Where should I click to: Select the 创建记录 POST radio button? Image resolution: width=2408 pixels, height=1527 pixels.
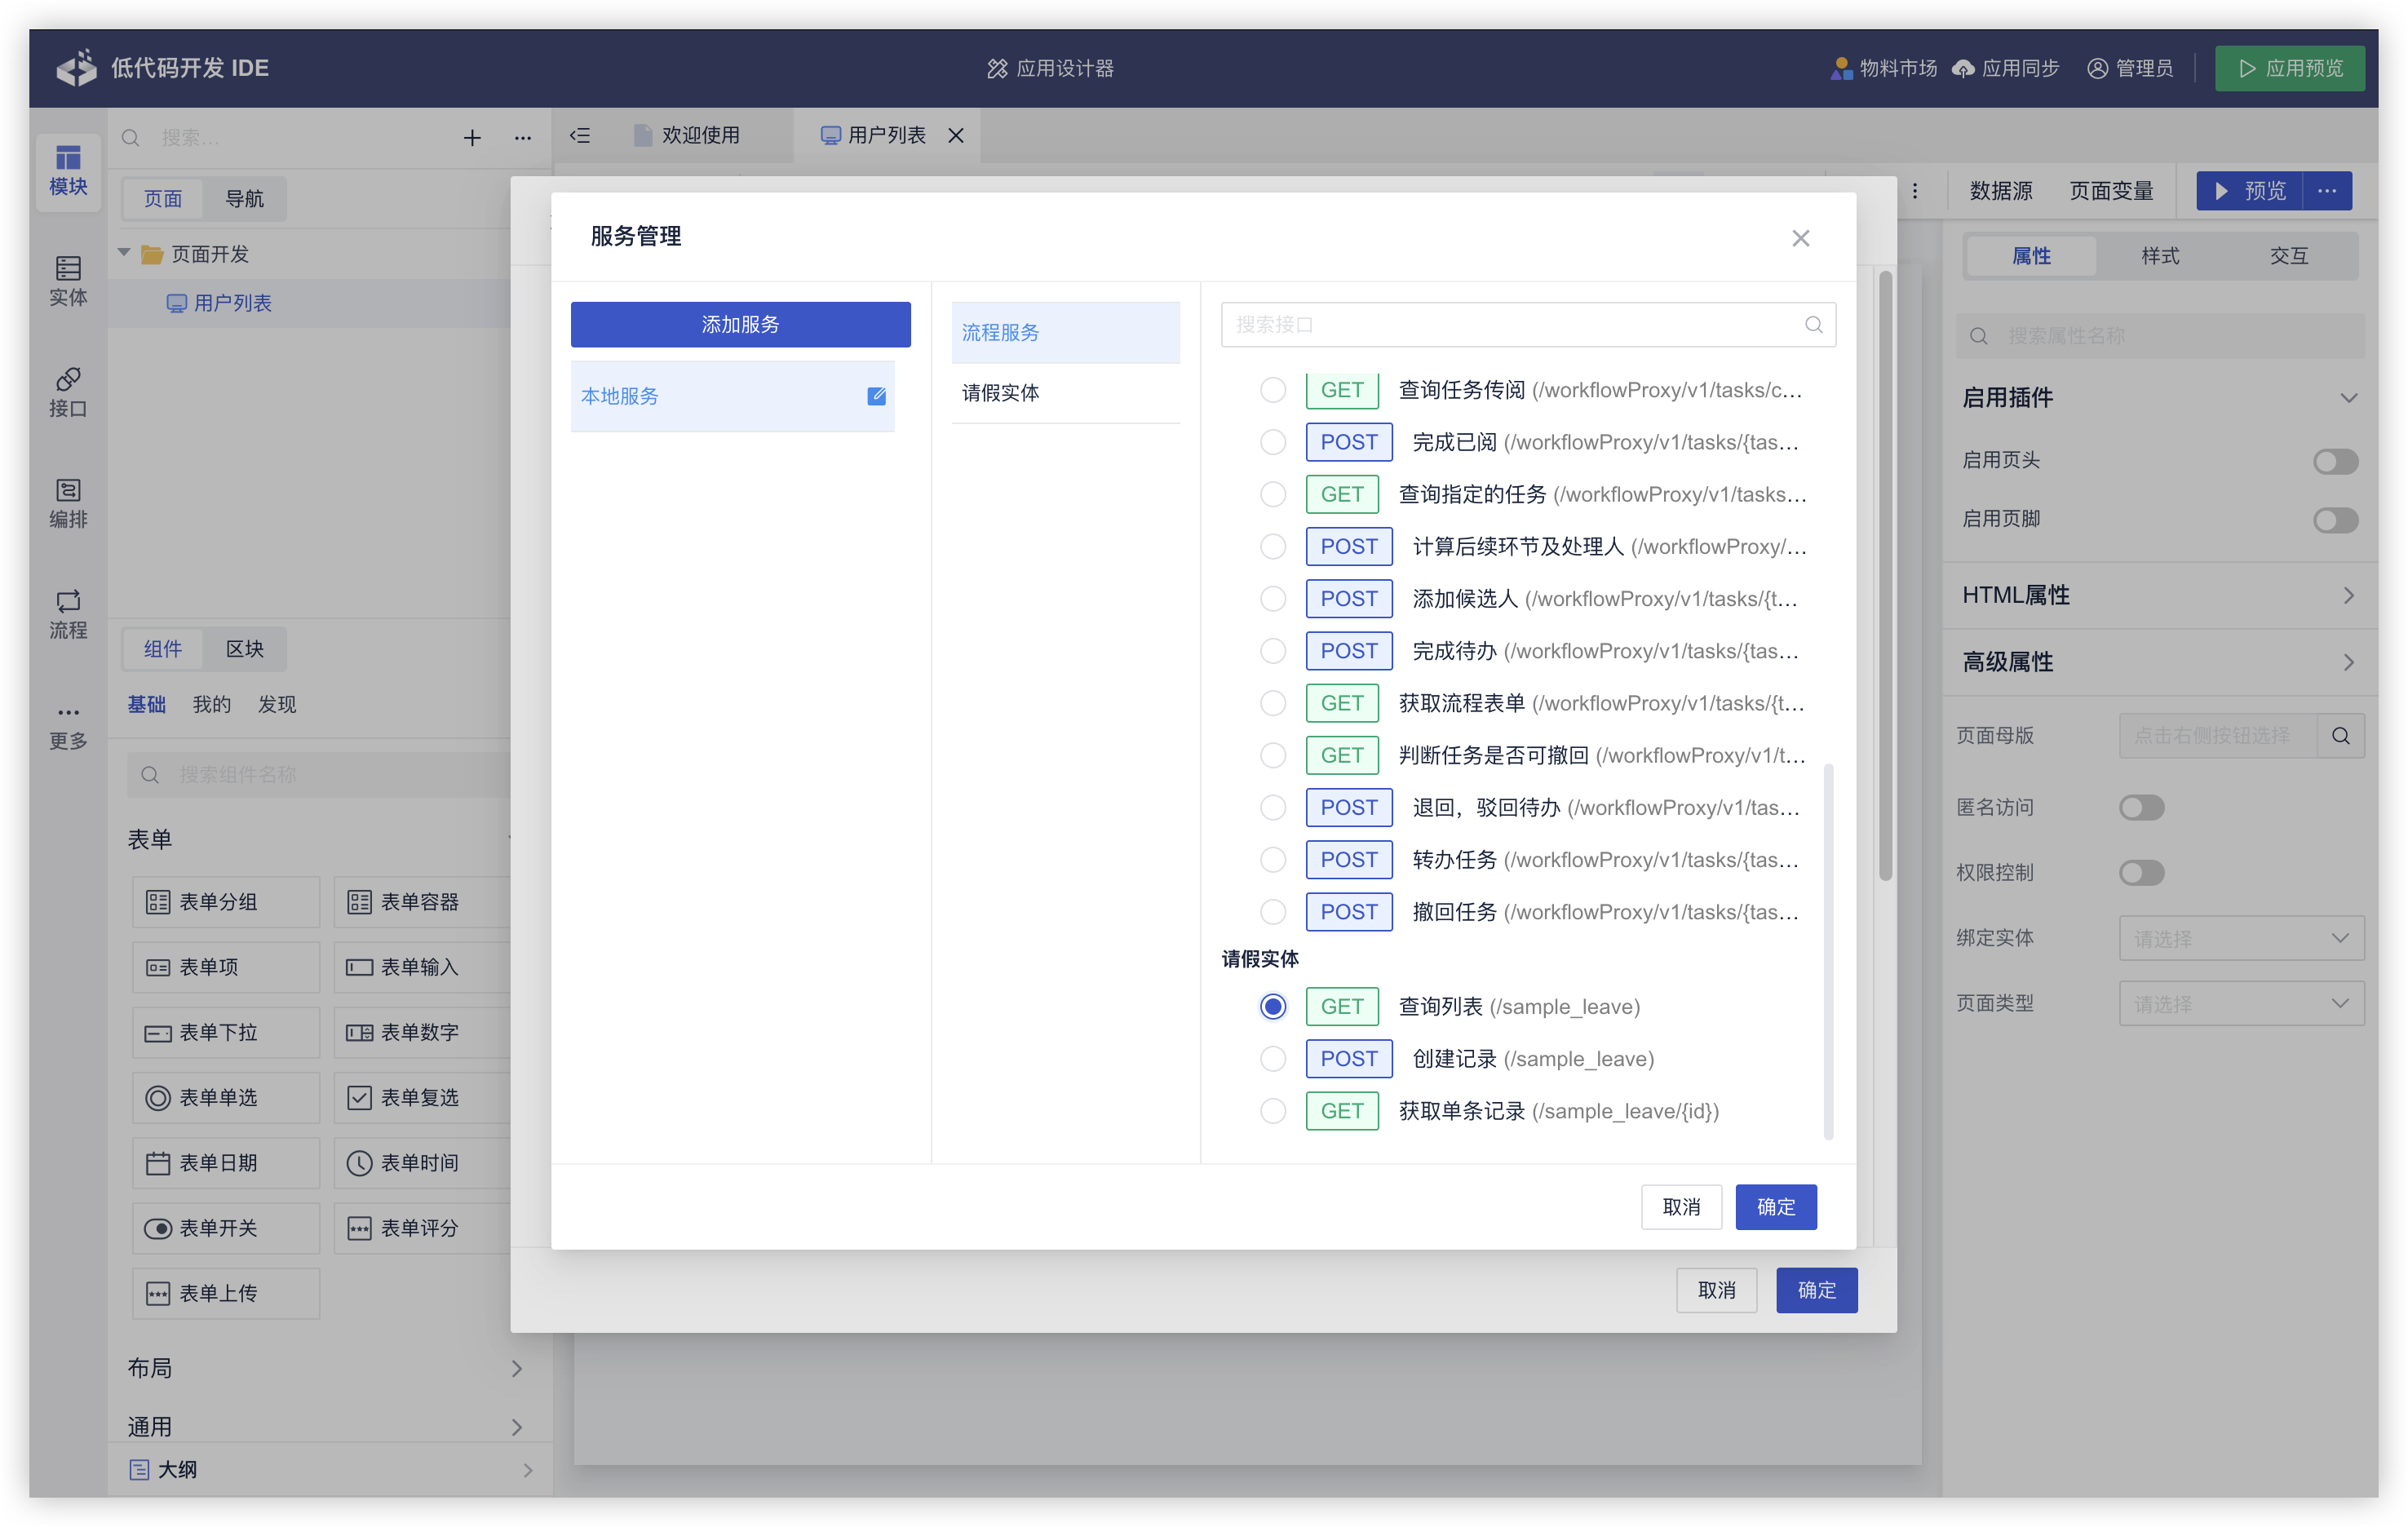tap(1272, 1058)
